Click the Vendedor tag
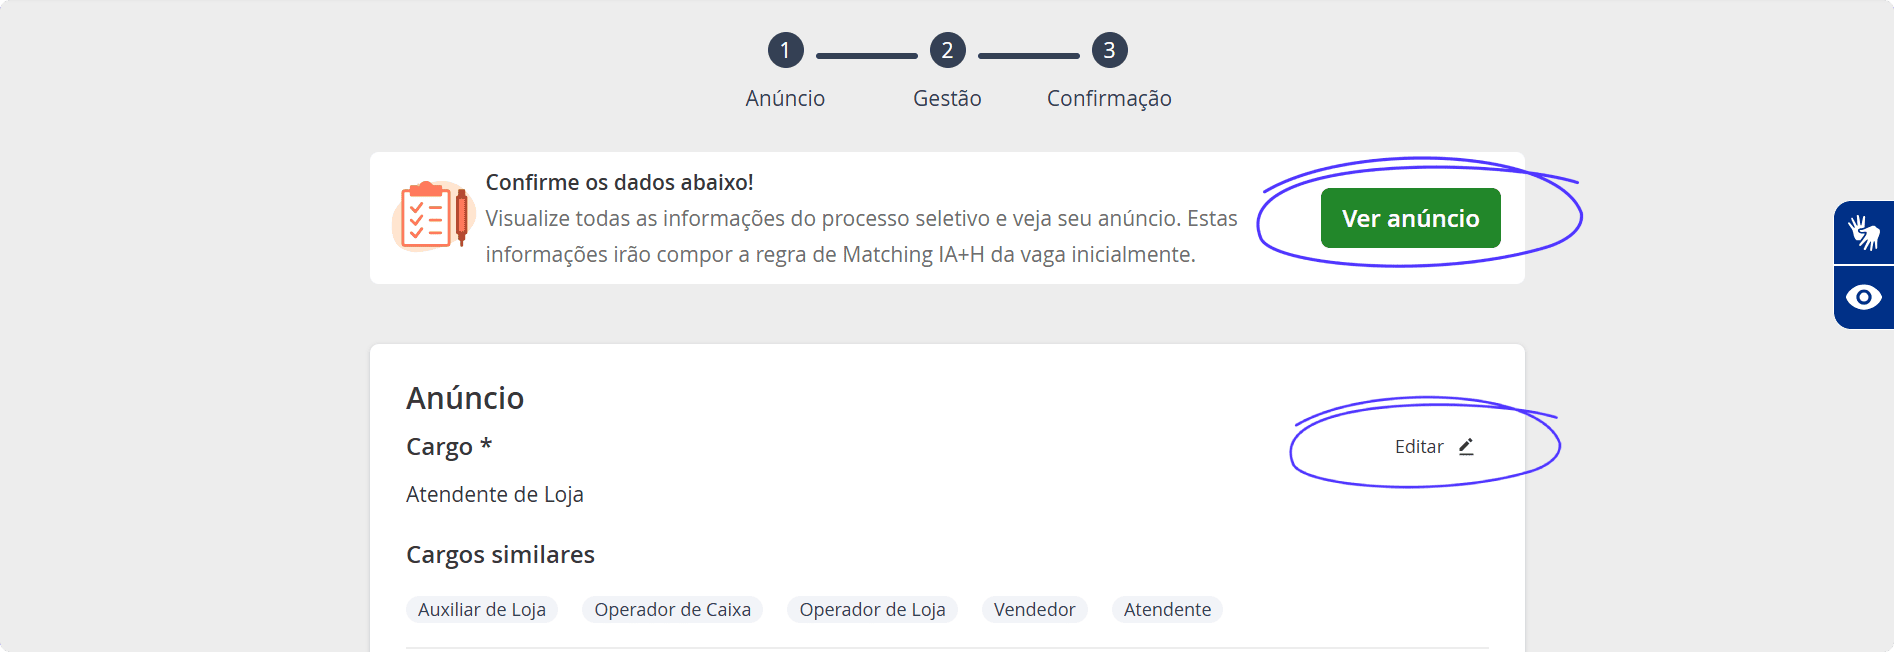Viewport: 1894px width, 652px height. 1034,610
